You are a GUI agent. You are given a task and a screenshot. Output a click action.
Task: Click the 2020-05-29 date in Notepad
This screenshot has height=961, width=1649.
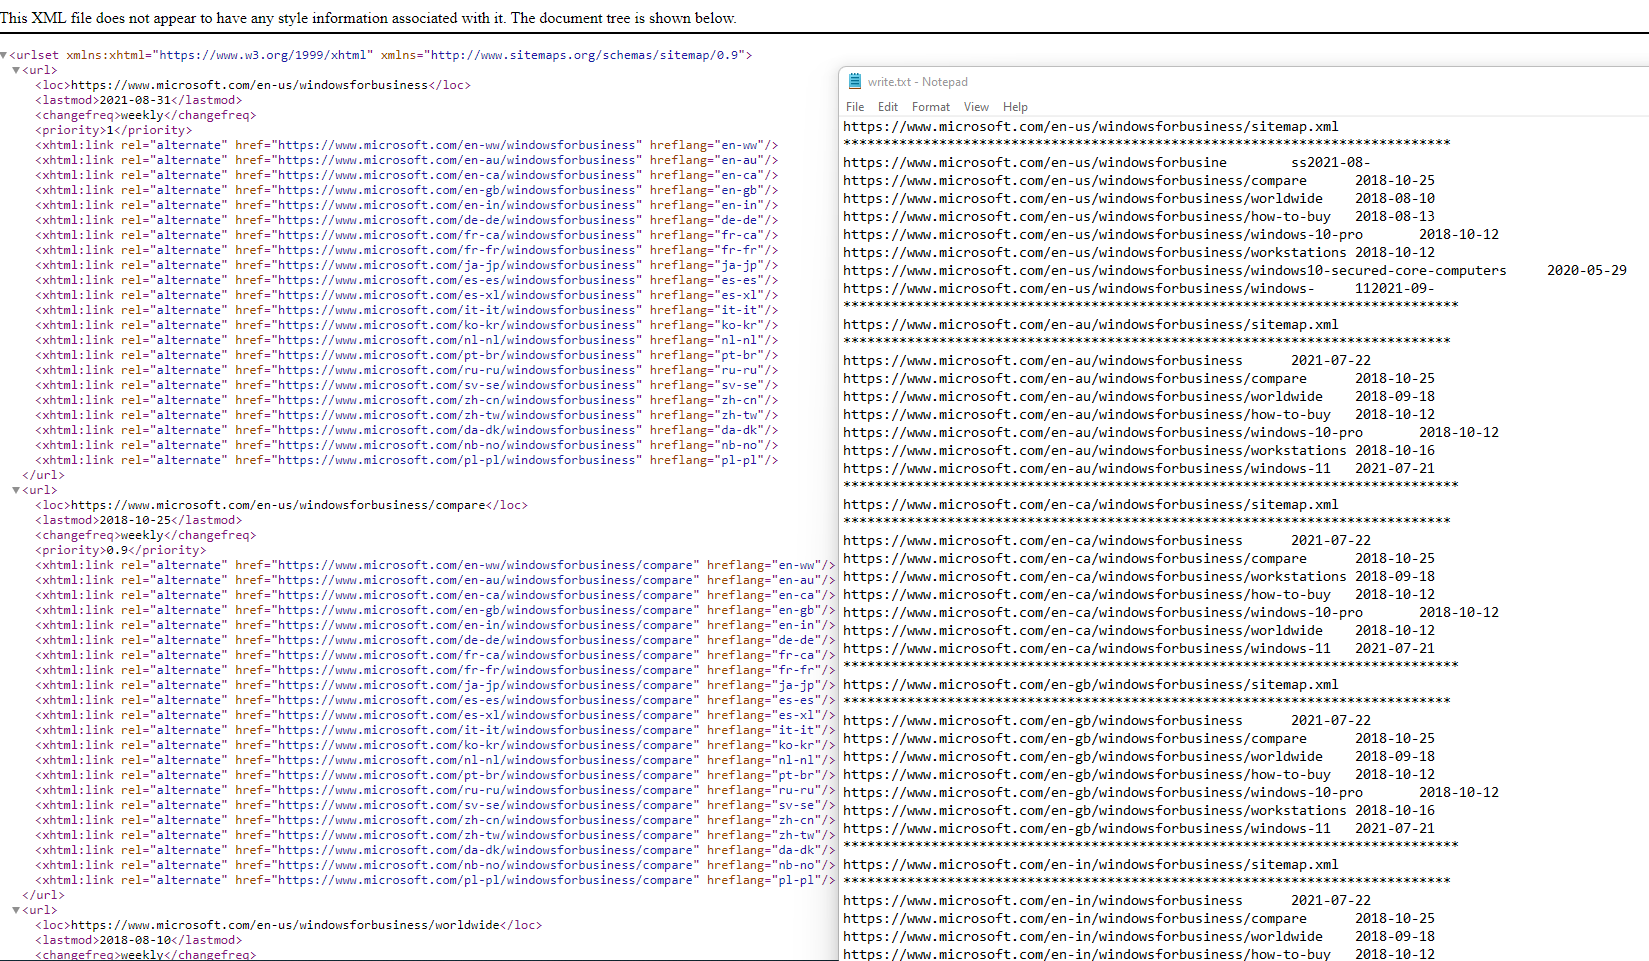(x=1587, y=271)
